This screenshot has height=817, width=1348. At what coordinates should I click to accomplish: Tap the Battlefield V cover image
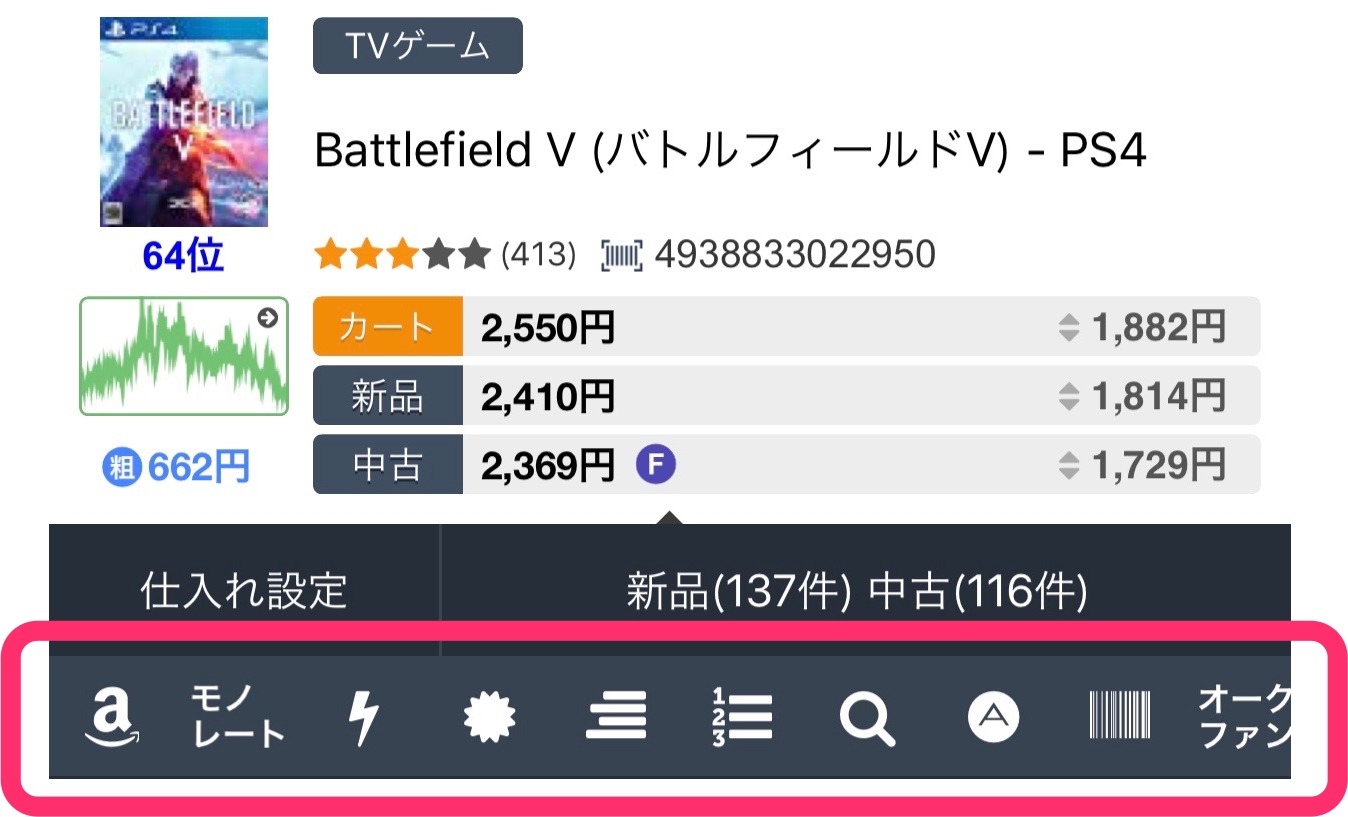[184, 122]
